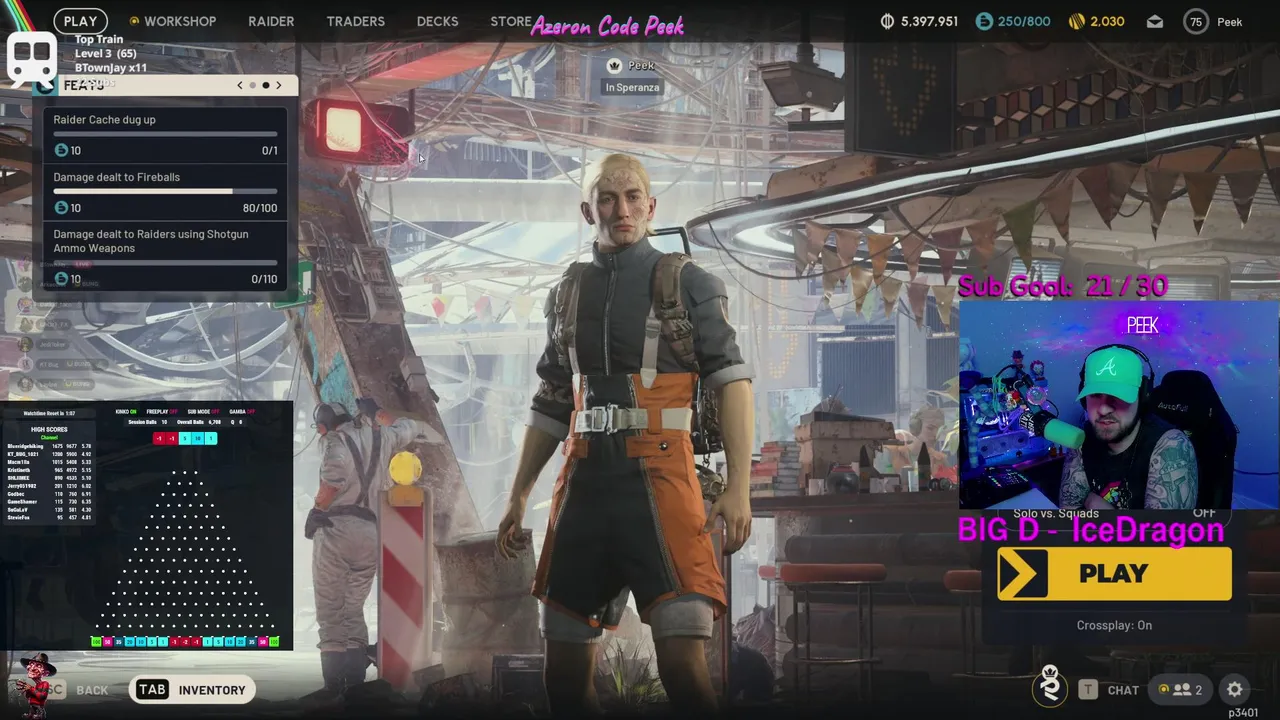The width and height of the screenshot is (1280, 720).
Task: Go to previous Feats page arrow
Action: point(240,85)
